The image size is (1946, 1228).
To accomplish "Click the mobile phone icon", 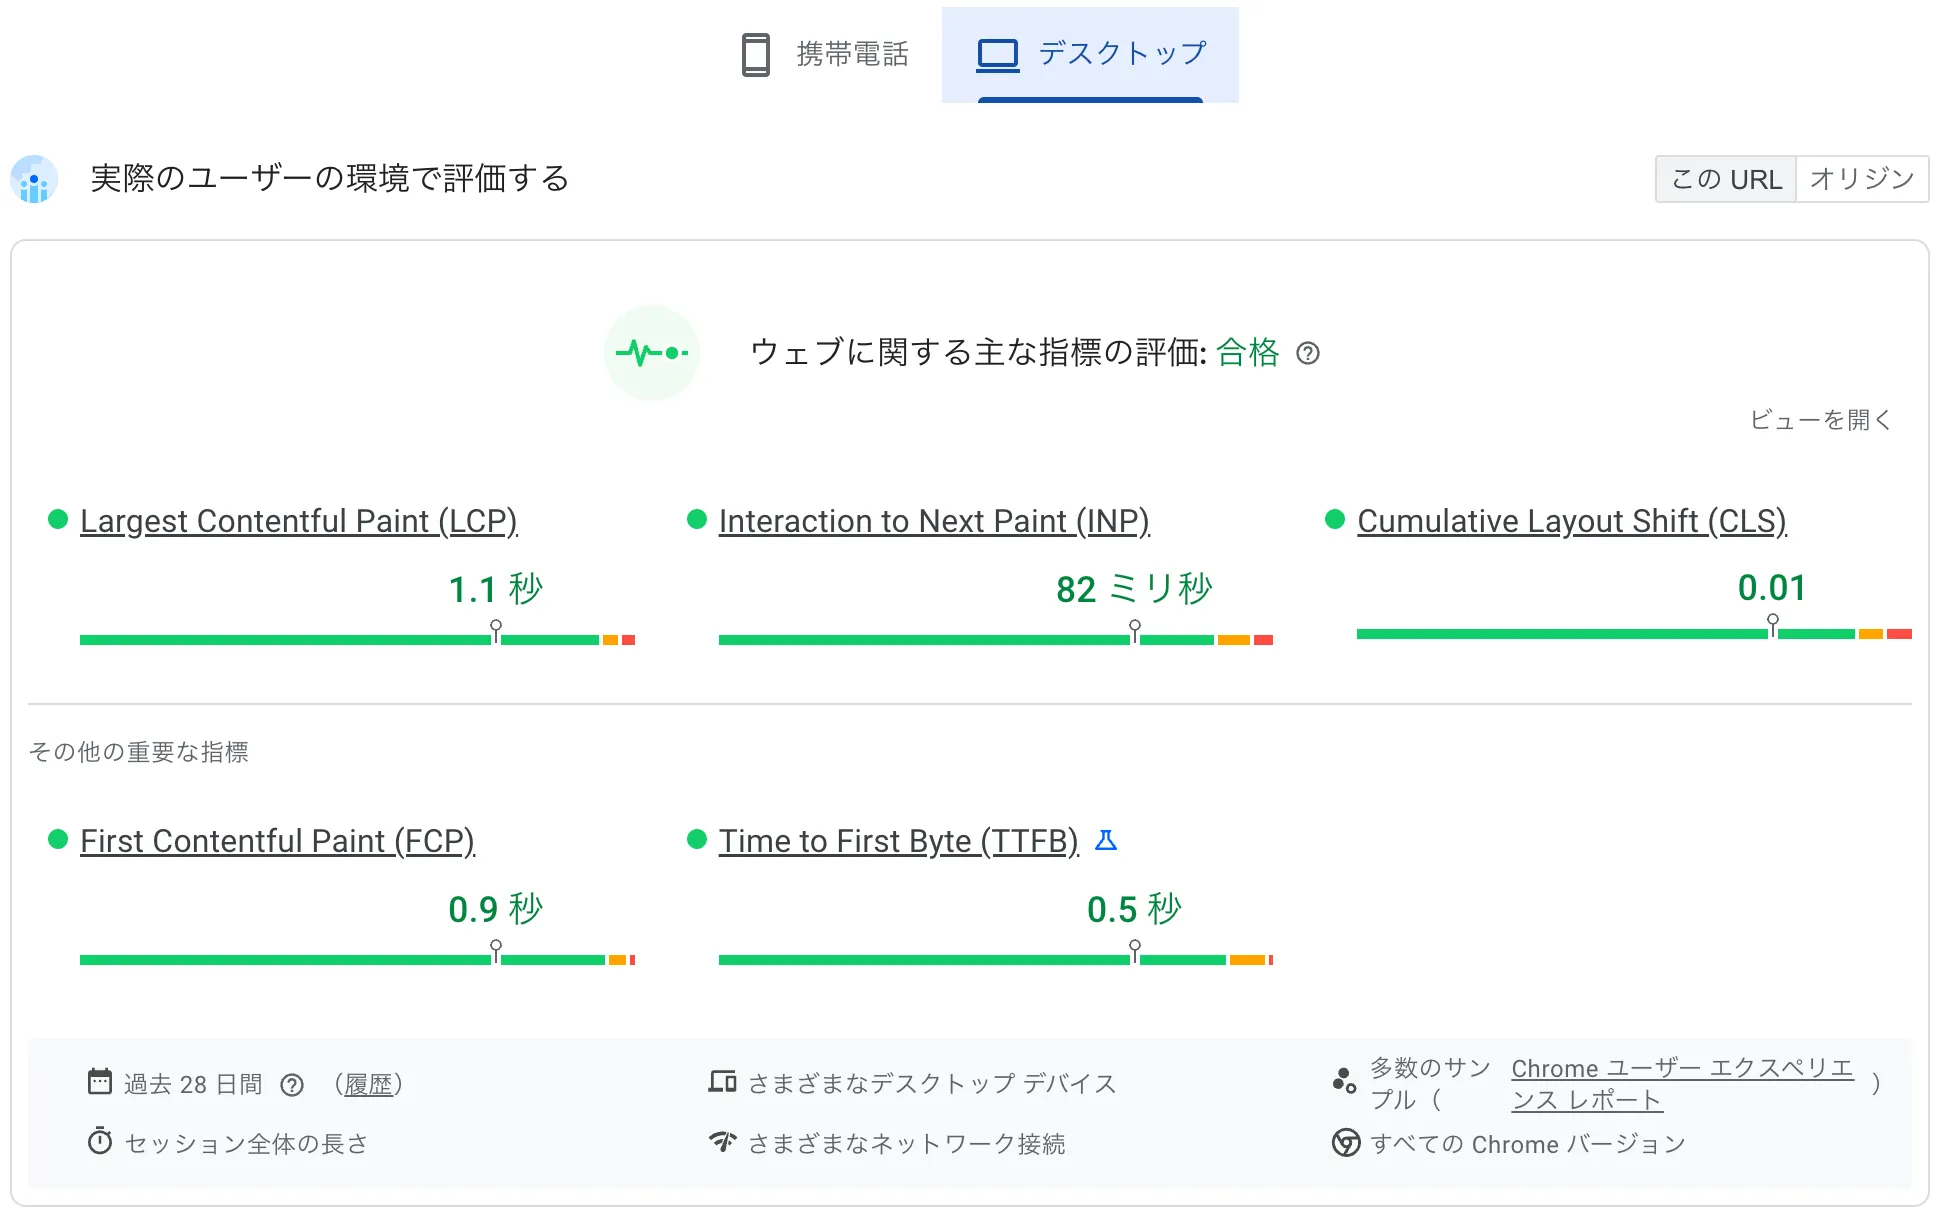I will coord(756,54).
